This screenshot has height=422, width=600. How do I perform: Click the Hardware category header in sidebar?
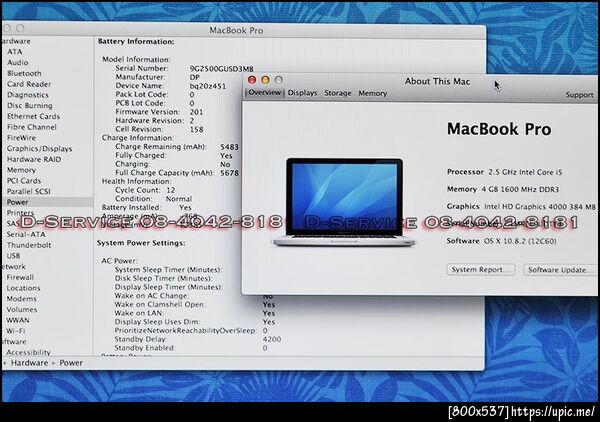click(16, 41)
